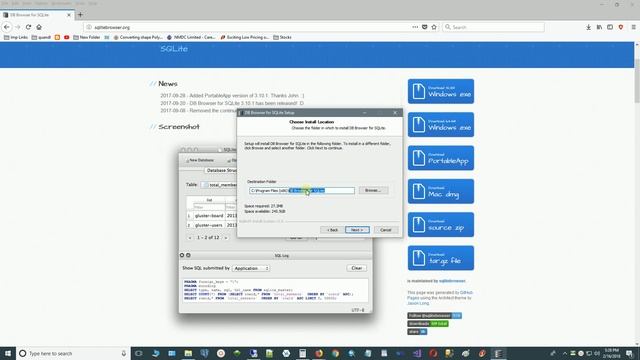
Task: Click the downloads total badge
Action: (x=427, y=324)
